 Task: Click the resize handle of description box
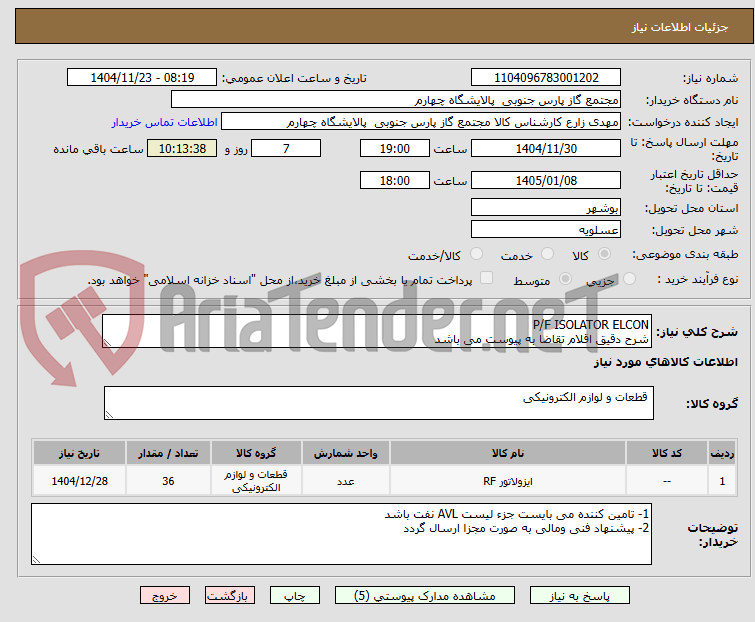107,343
